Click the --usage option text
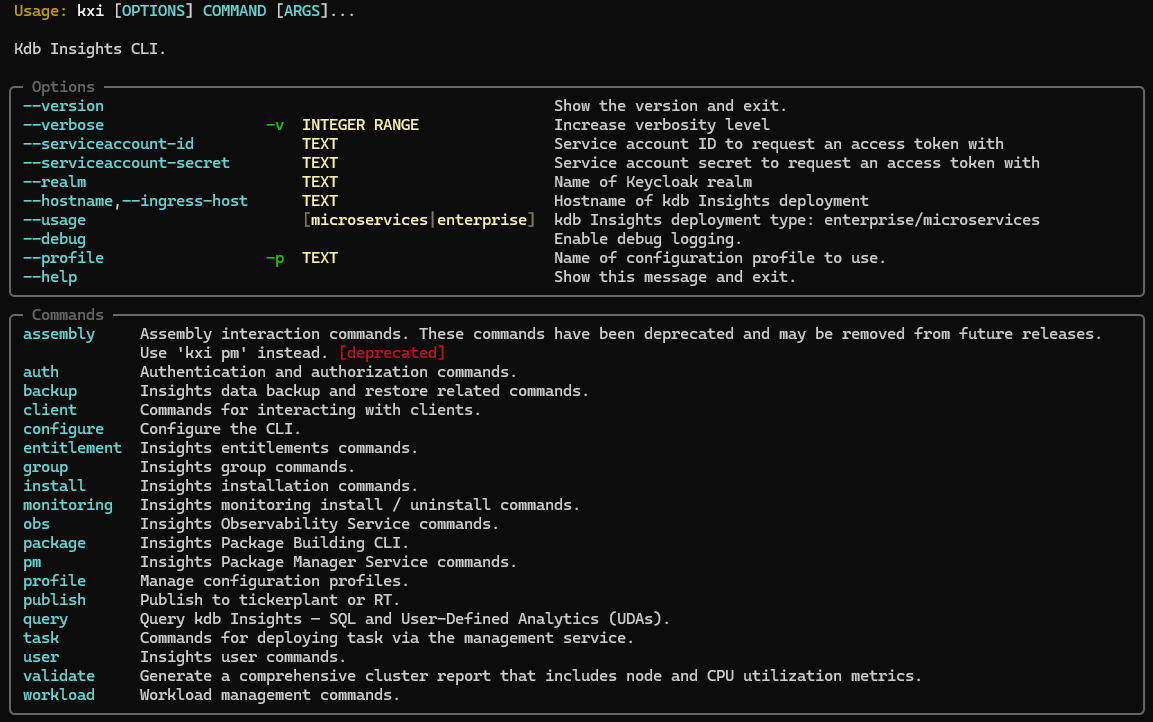The width and height of the screenshot is (1153, 722). [x=54, y=221]
